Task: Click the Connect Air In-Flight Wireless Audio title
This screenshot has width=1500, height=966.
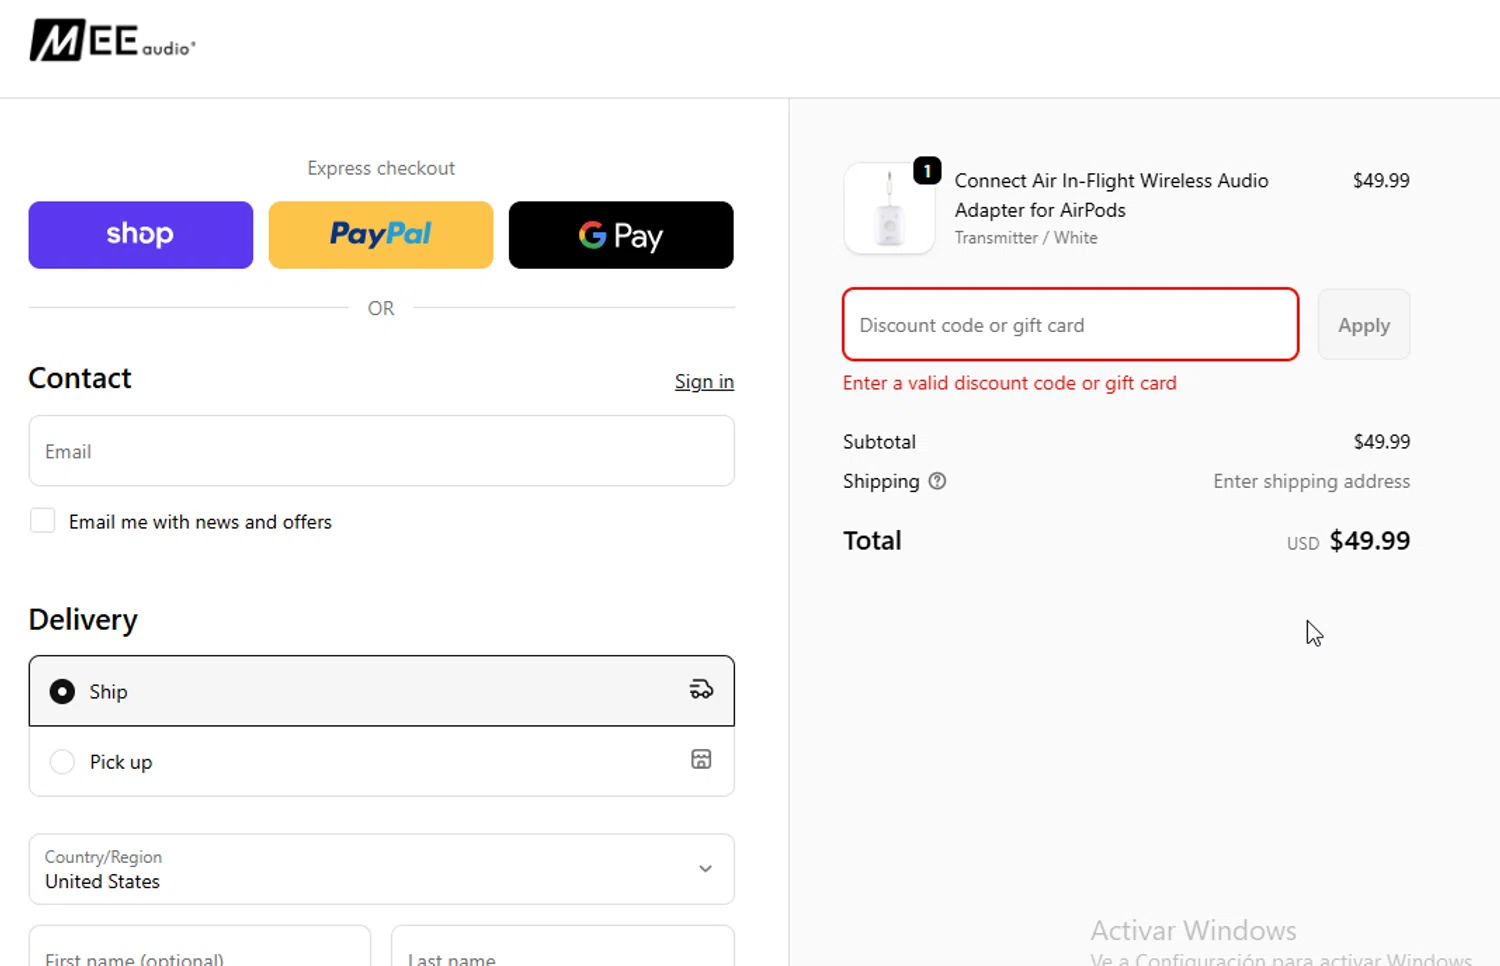Action: click(x=1111, y=195)
